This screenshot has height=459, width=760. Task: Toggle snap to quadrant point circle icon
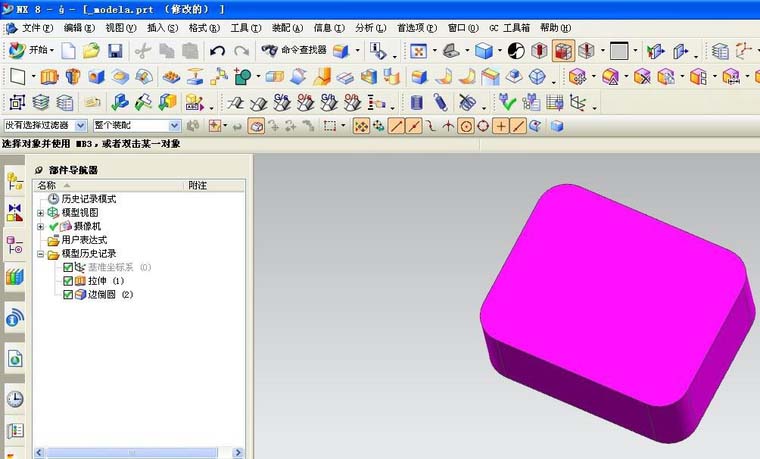coord(483,126)
